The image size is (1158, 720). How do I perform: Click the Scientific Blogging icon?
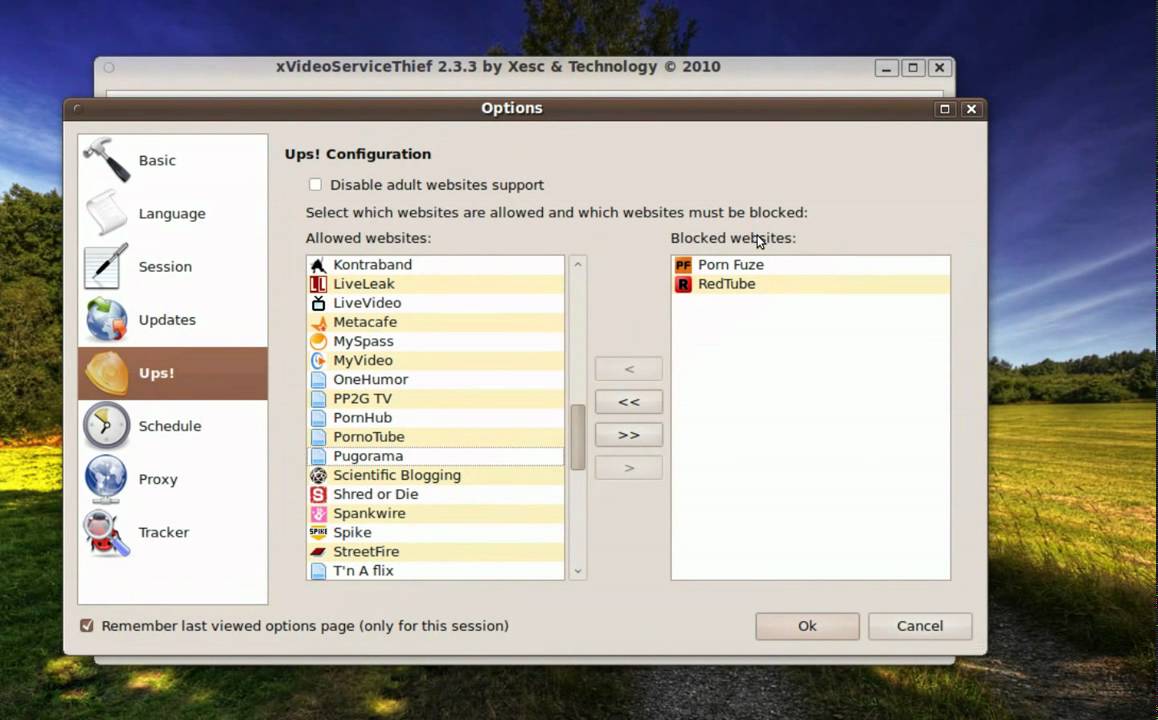coord(318,476)
